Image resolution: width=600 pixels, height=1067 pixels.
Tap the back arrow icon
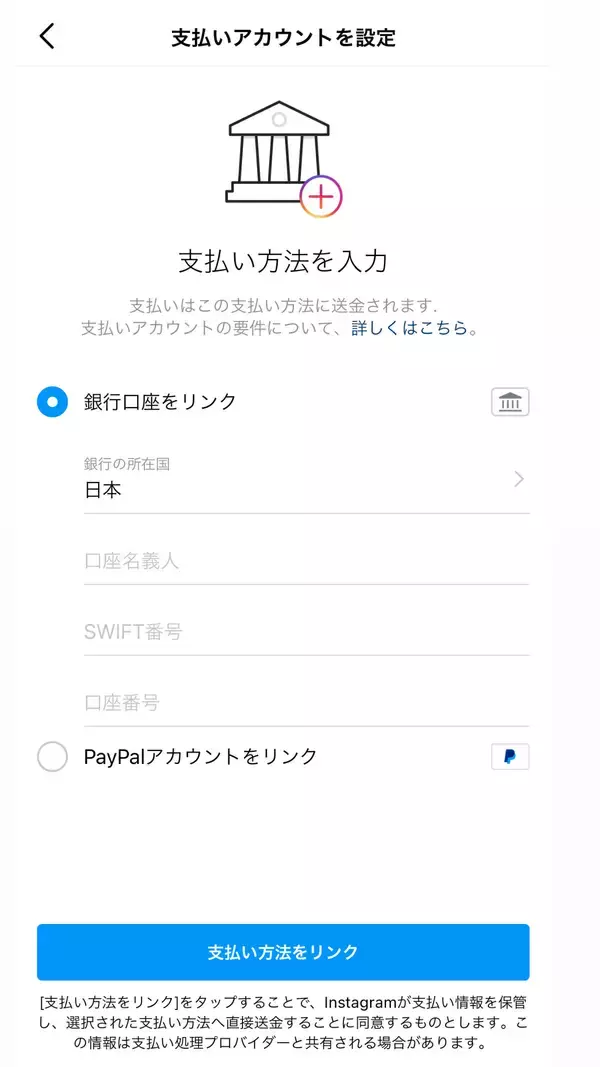(47, 37)
